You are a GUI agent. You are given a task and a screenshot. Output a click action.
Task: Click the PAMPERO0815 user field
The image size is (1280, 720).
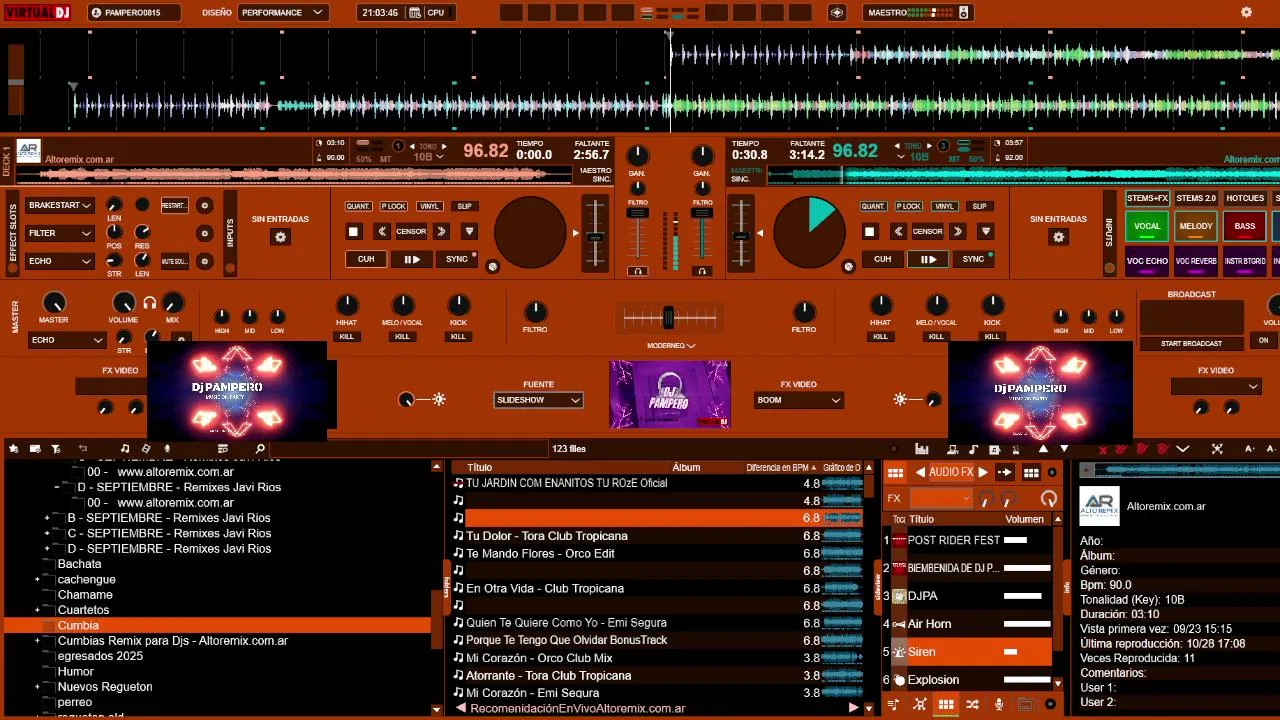coord(135,13)
